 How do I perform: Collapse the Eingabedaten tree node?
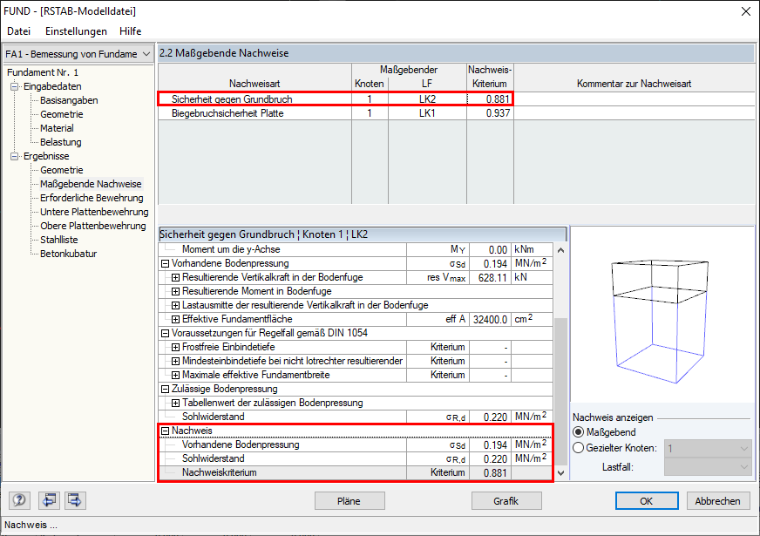tap(15, 87)
